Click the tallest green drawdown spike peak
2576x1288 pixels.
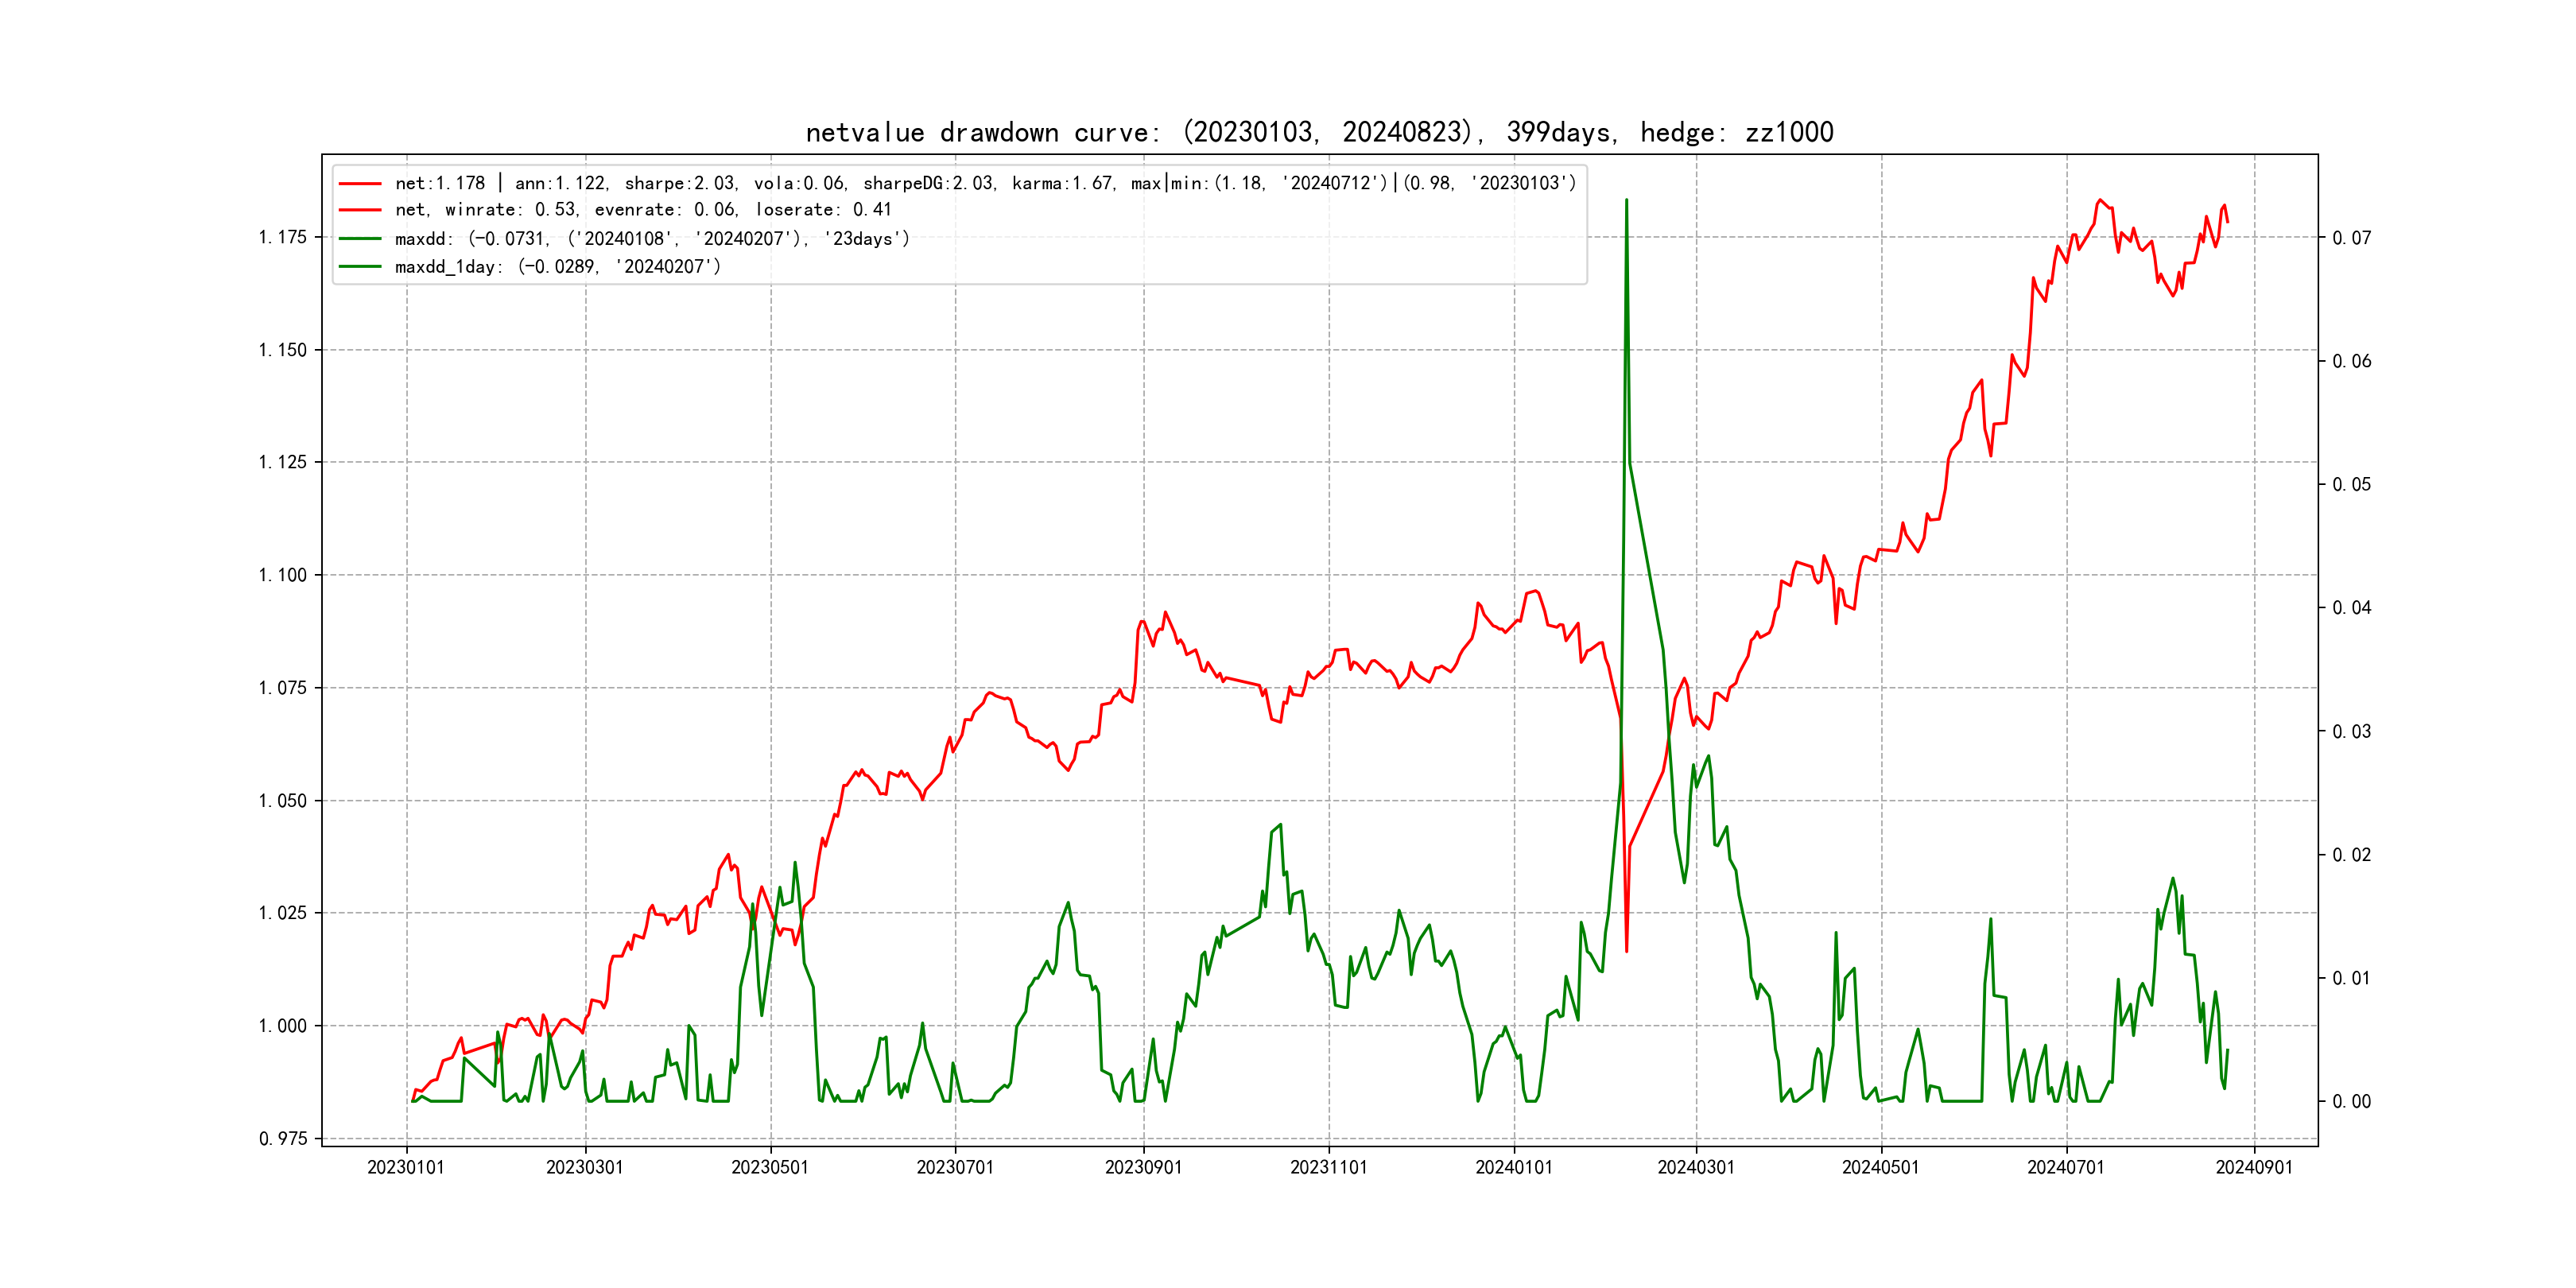[1626, 201]
